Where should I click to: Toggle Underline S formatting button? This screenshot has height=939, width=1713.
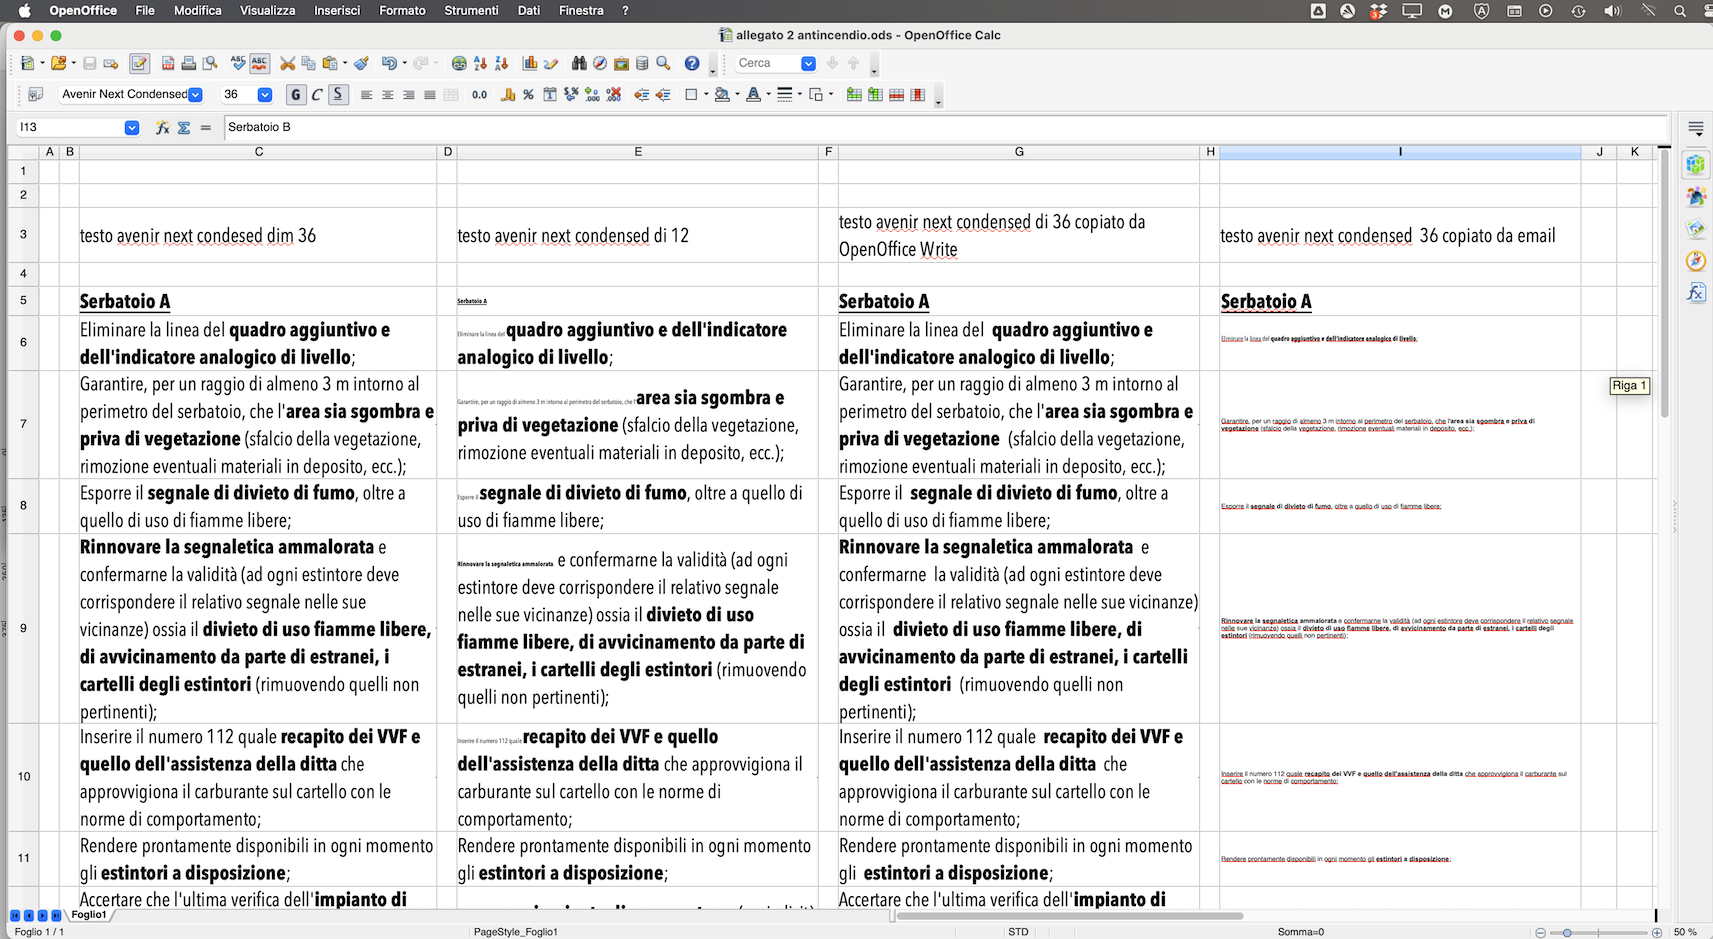[x=338, y=94]
